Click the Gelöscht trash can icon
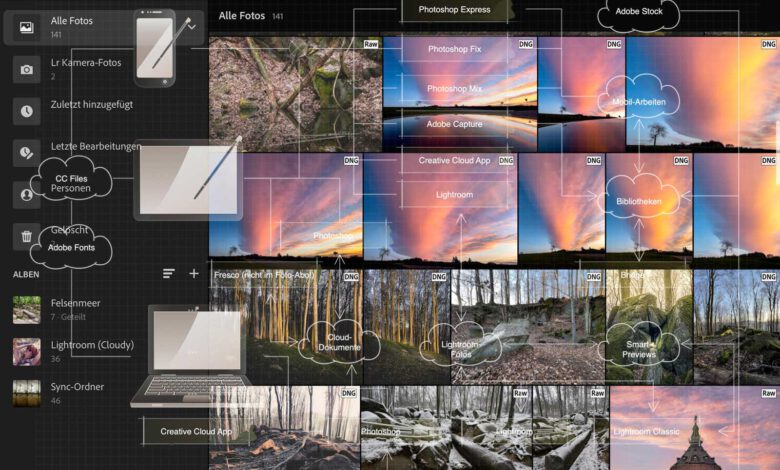780x470 pixels. click(x=26, y=236)
